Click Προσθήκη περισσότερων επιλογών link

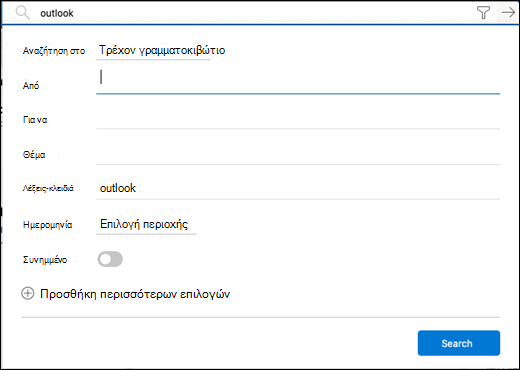click(x=135, y=294)
